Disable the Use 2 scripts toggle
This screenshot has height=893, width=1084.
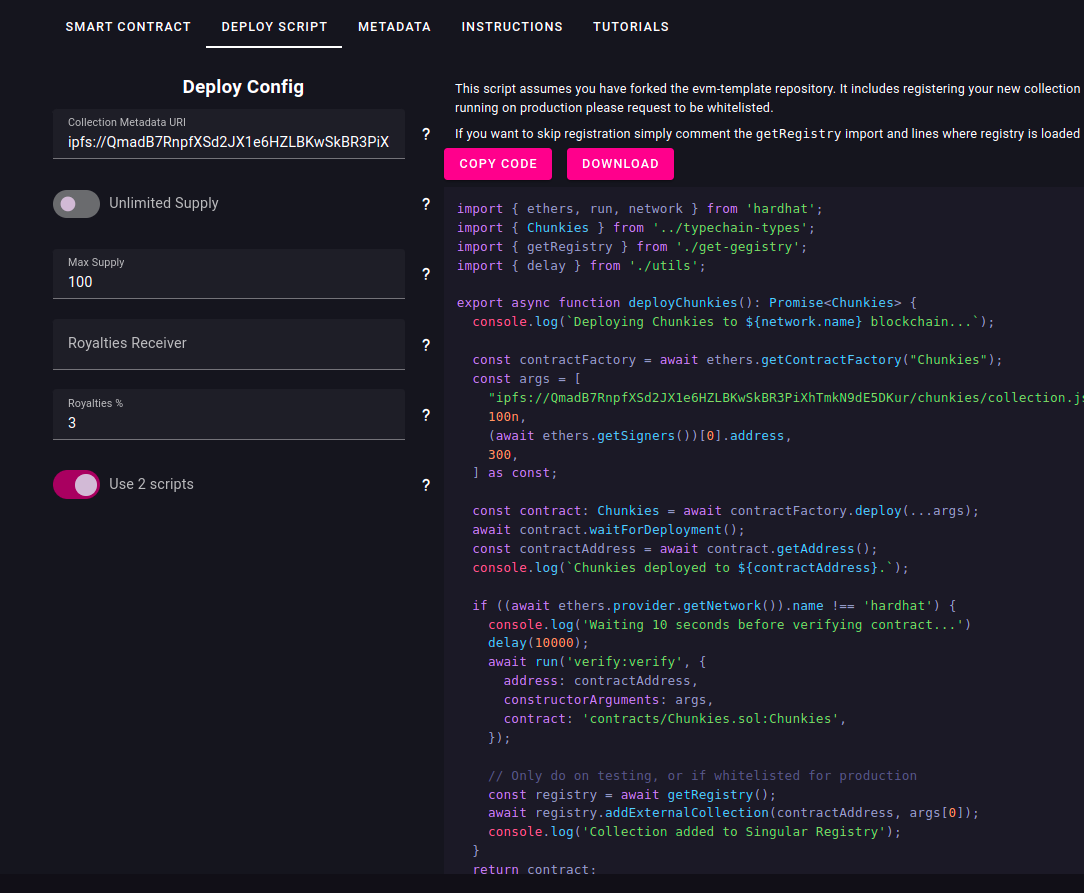(76, 483)
